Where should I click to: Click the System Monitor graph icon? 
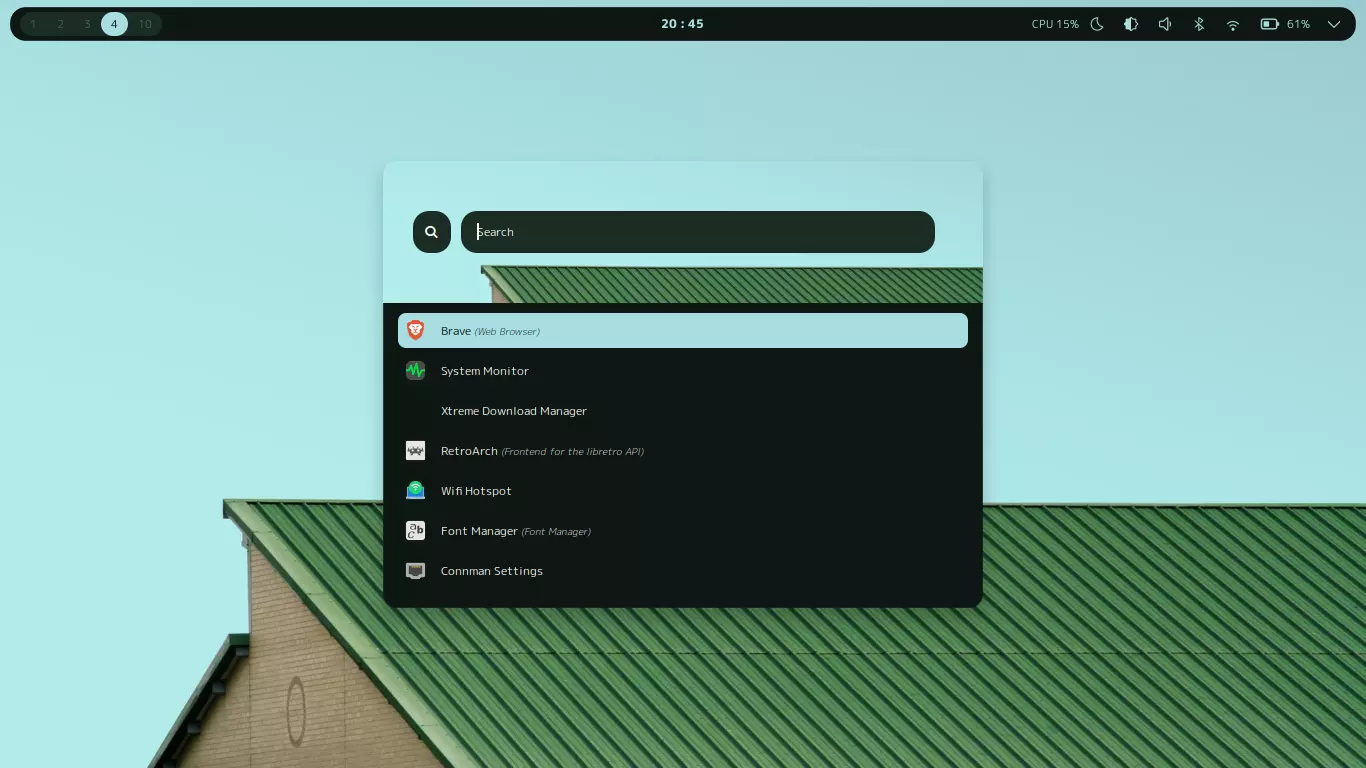(x=415, y=371)
